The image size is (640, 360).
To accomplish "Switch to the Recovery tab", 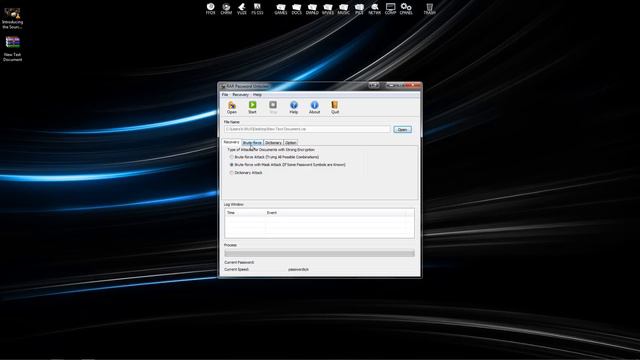I will 231,142.
